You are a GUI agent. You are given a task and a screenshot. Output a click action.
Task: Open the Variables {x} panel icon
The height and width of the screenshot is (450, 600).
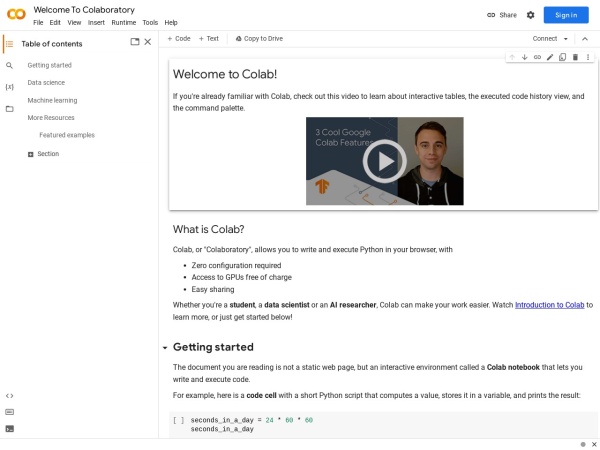(10, 87)
